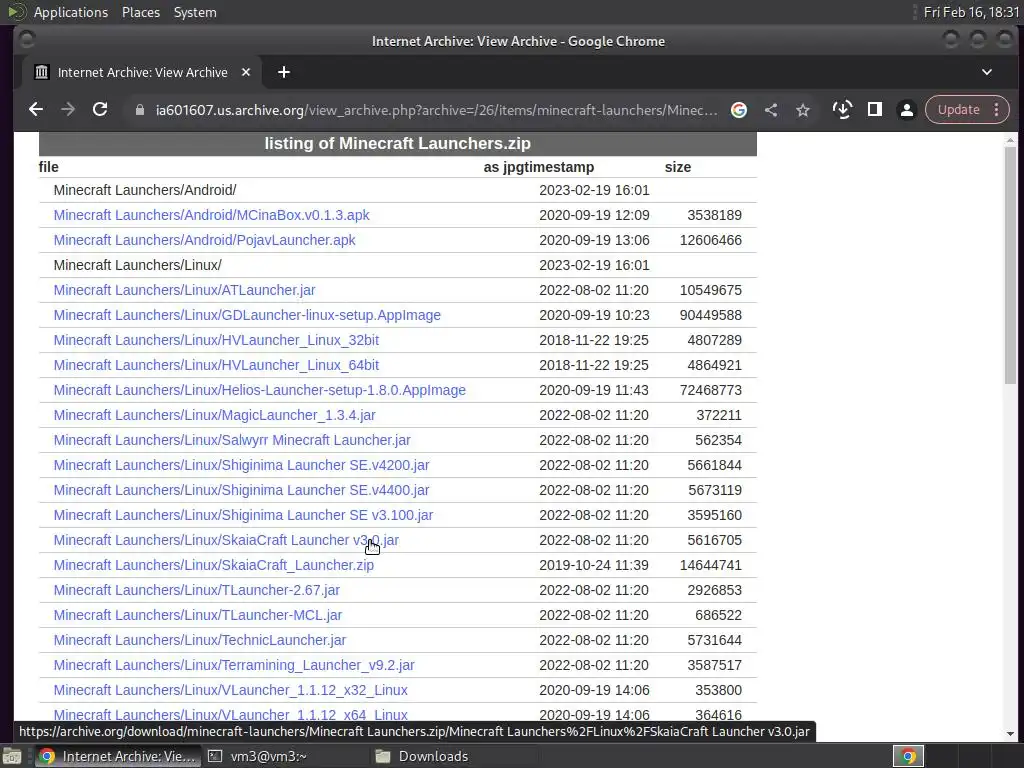
Task: Expand the tab search dropdown arrow
Action: tap(987, 72)
